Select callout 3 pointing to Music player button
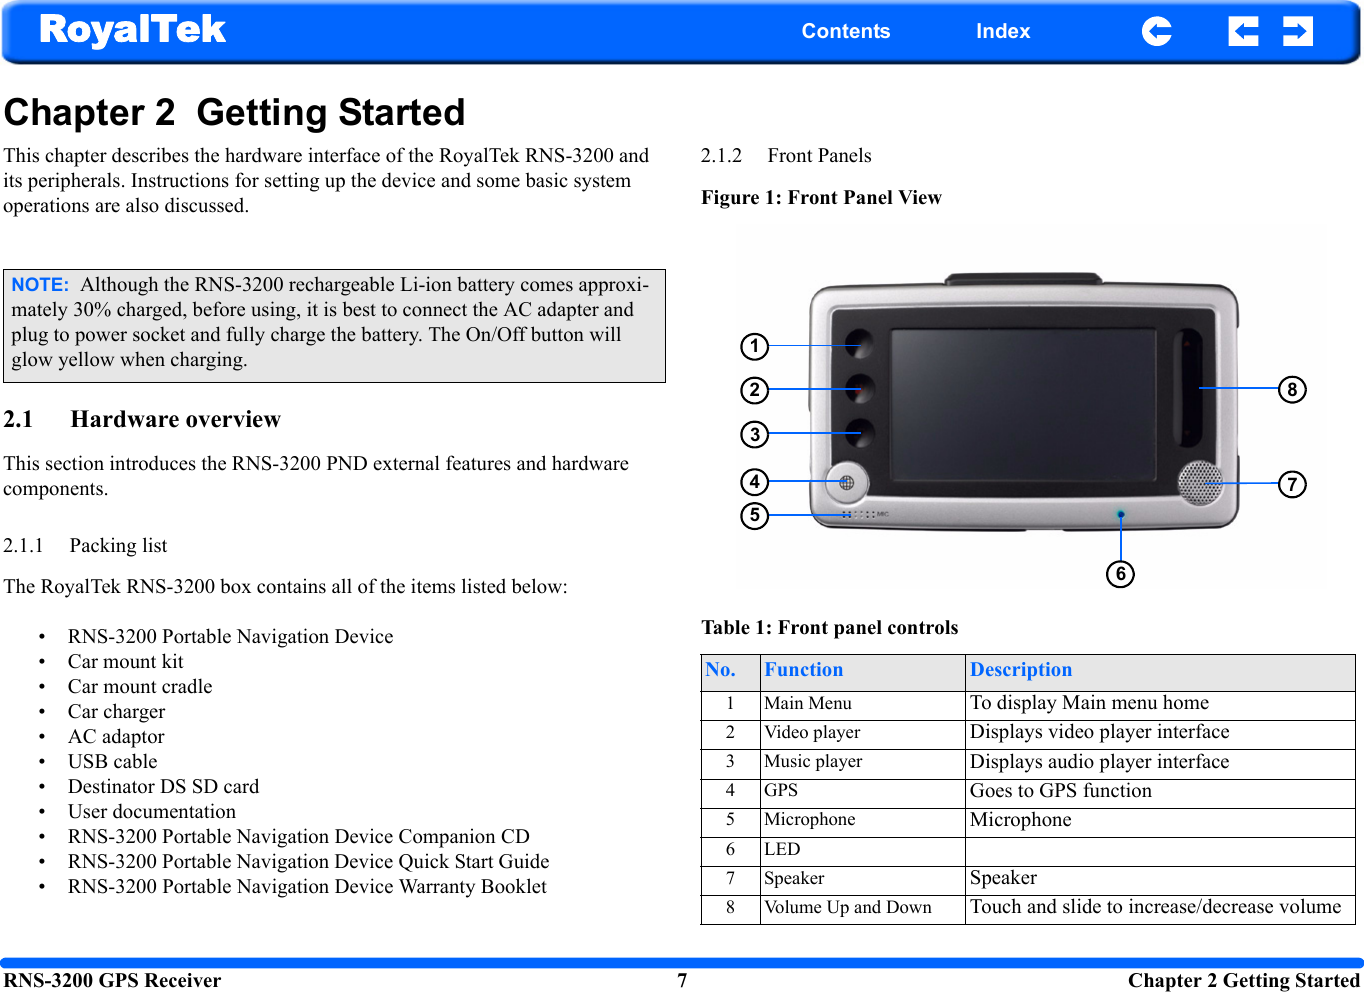Screen dimensions: 1364x992 pyautogui.click(x=754, y=434)
